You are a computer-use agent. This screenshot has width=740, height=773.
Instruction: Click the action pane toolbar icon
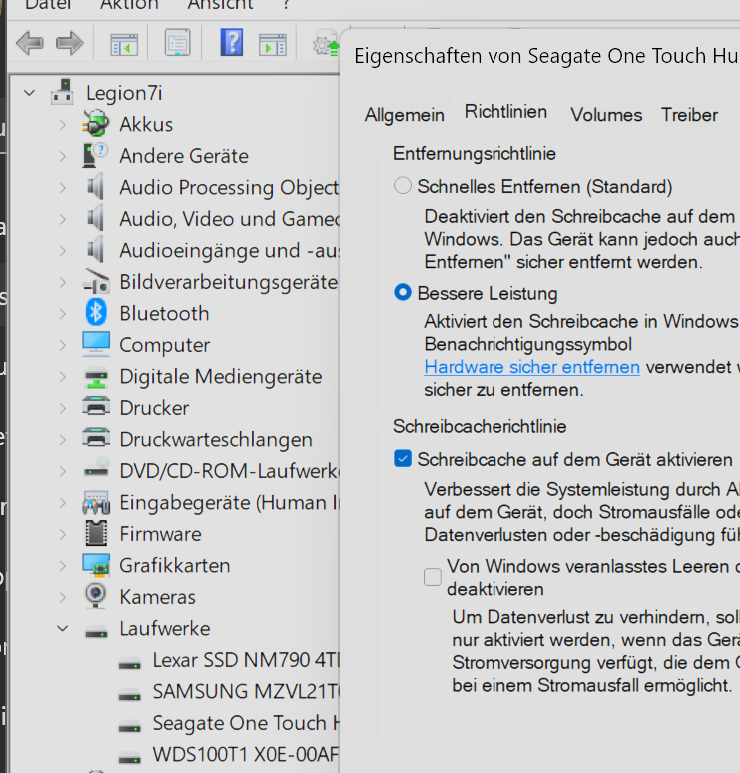273,44
